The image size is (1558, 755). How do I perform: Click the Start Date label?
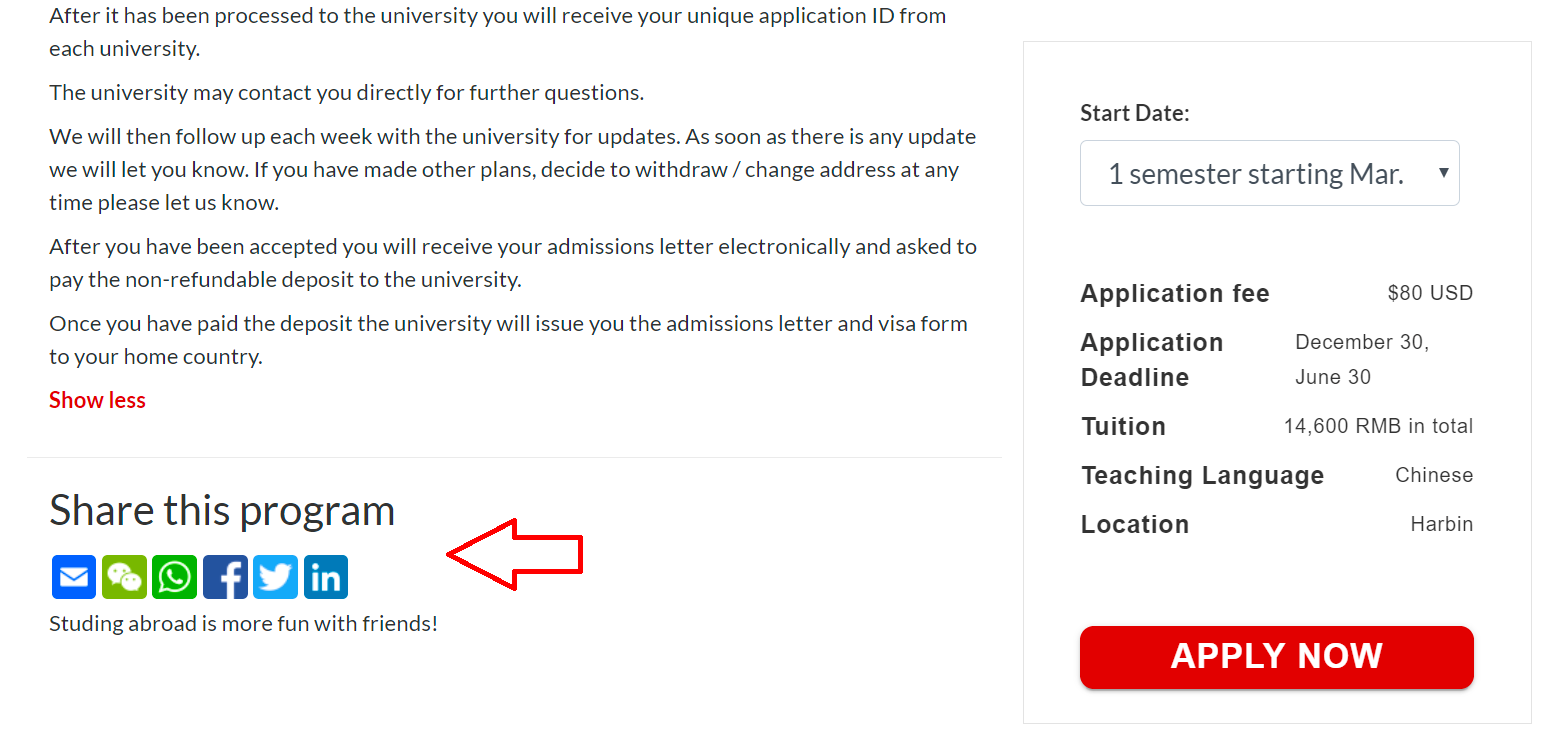tap(1134, 113)
